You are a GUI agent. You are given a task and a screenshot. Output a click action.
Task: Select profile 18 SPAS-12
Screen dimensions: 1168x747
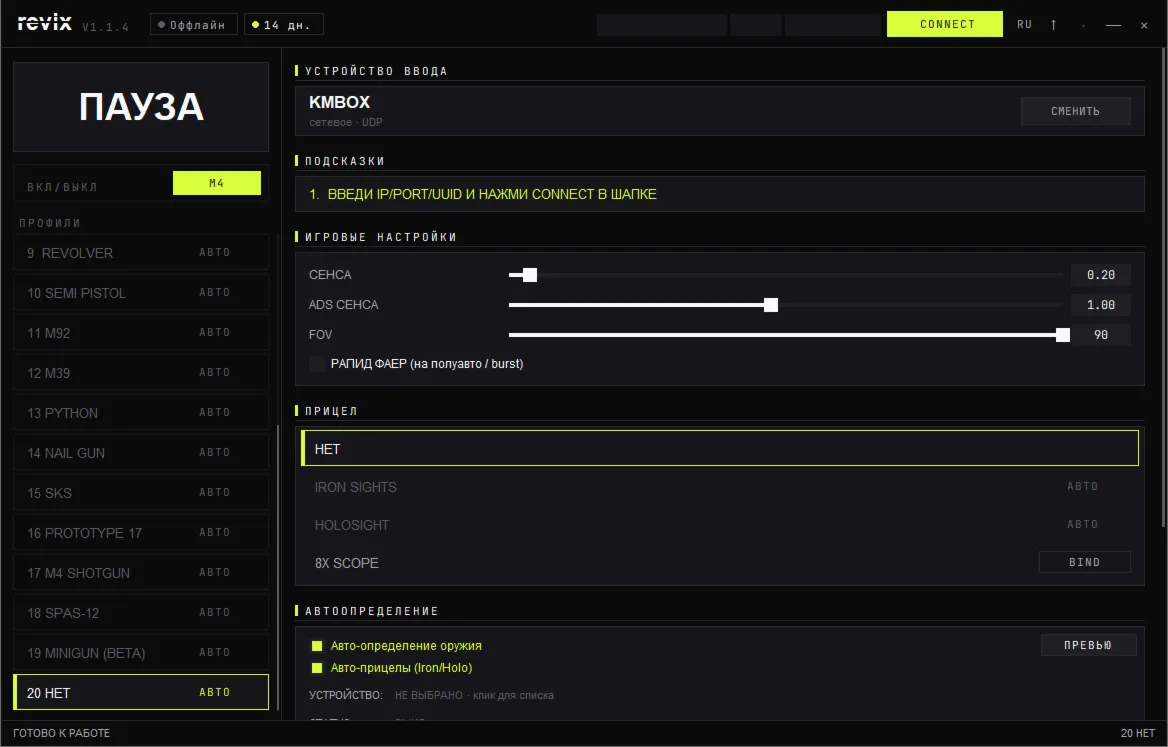141,613
